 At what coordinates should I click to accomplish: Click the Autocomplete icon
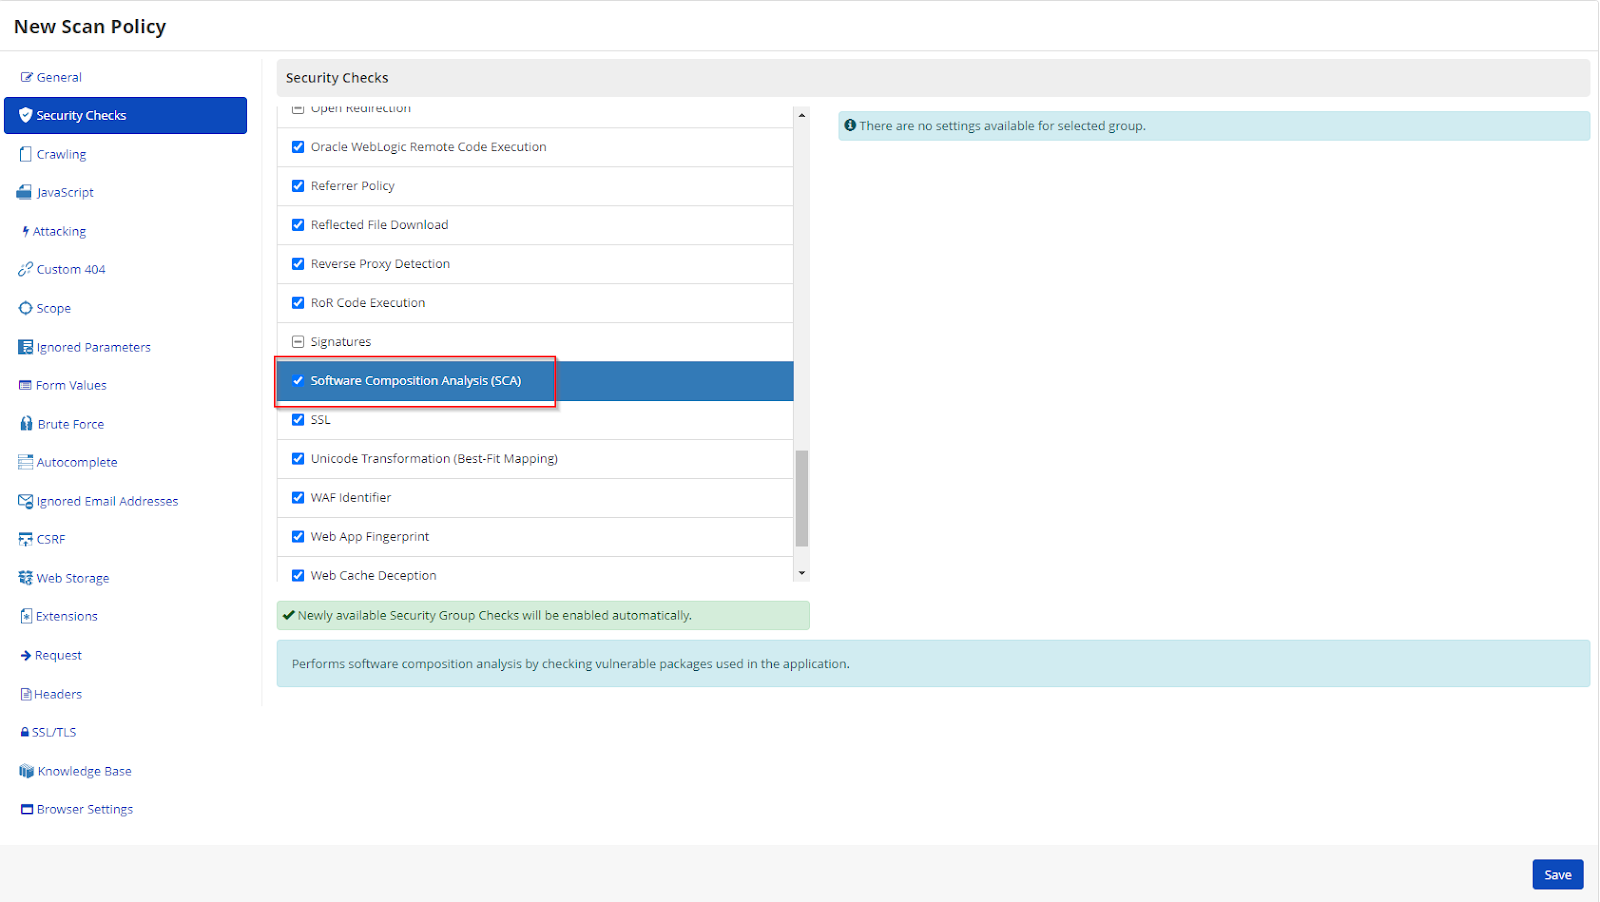pyautogui.click(x=26, y=462)
